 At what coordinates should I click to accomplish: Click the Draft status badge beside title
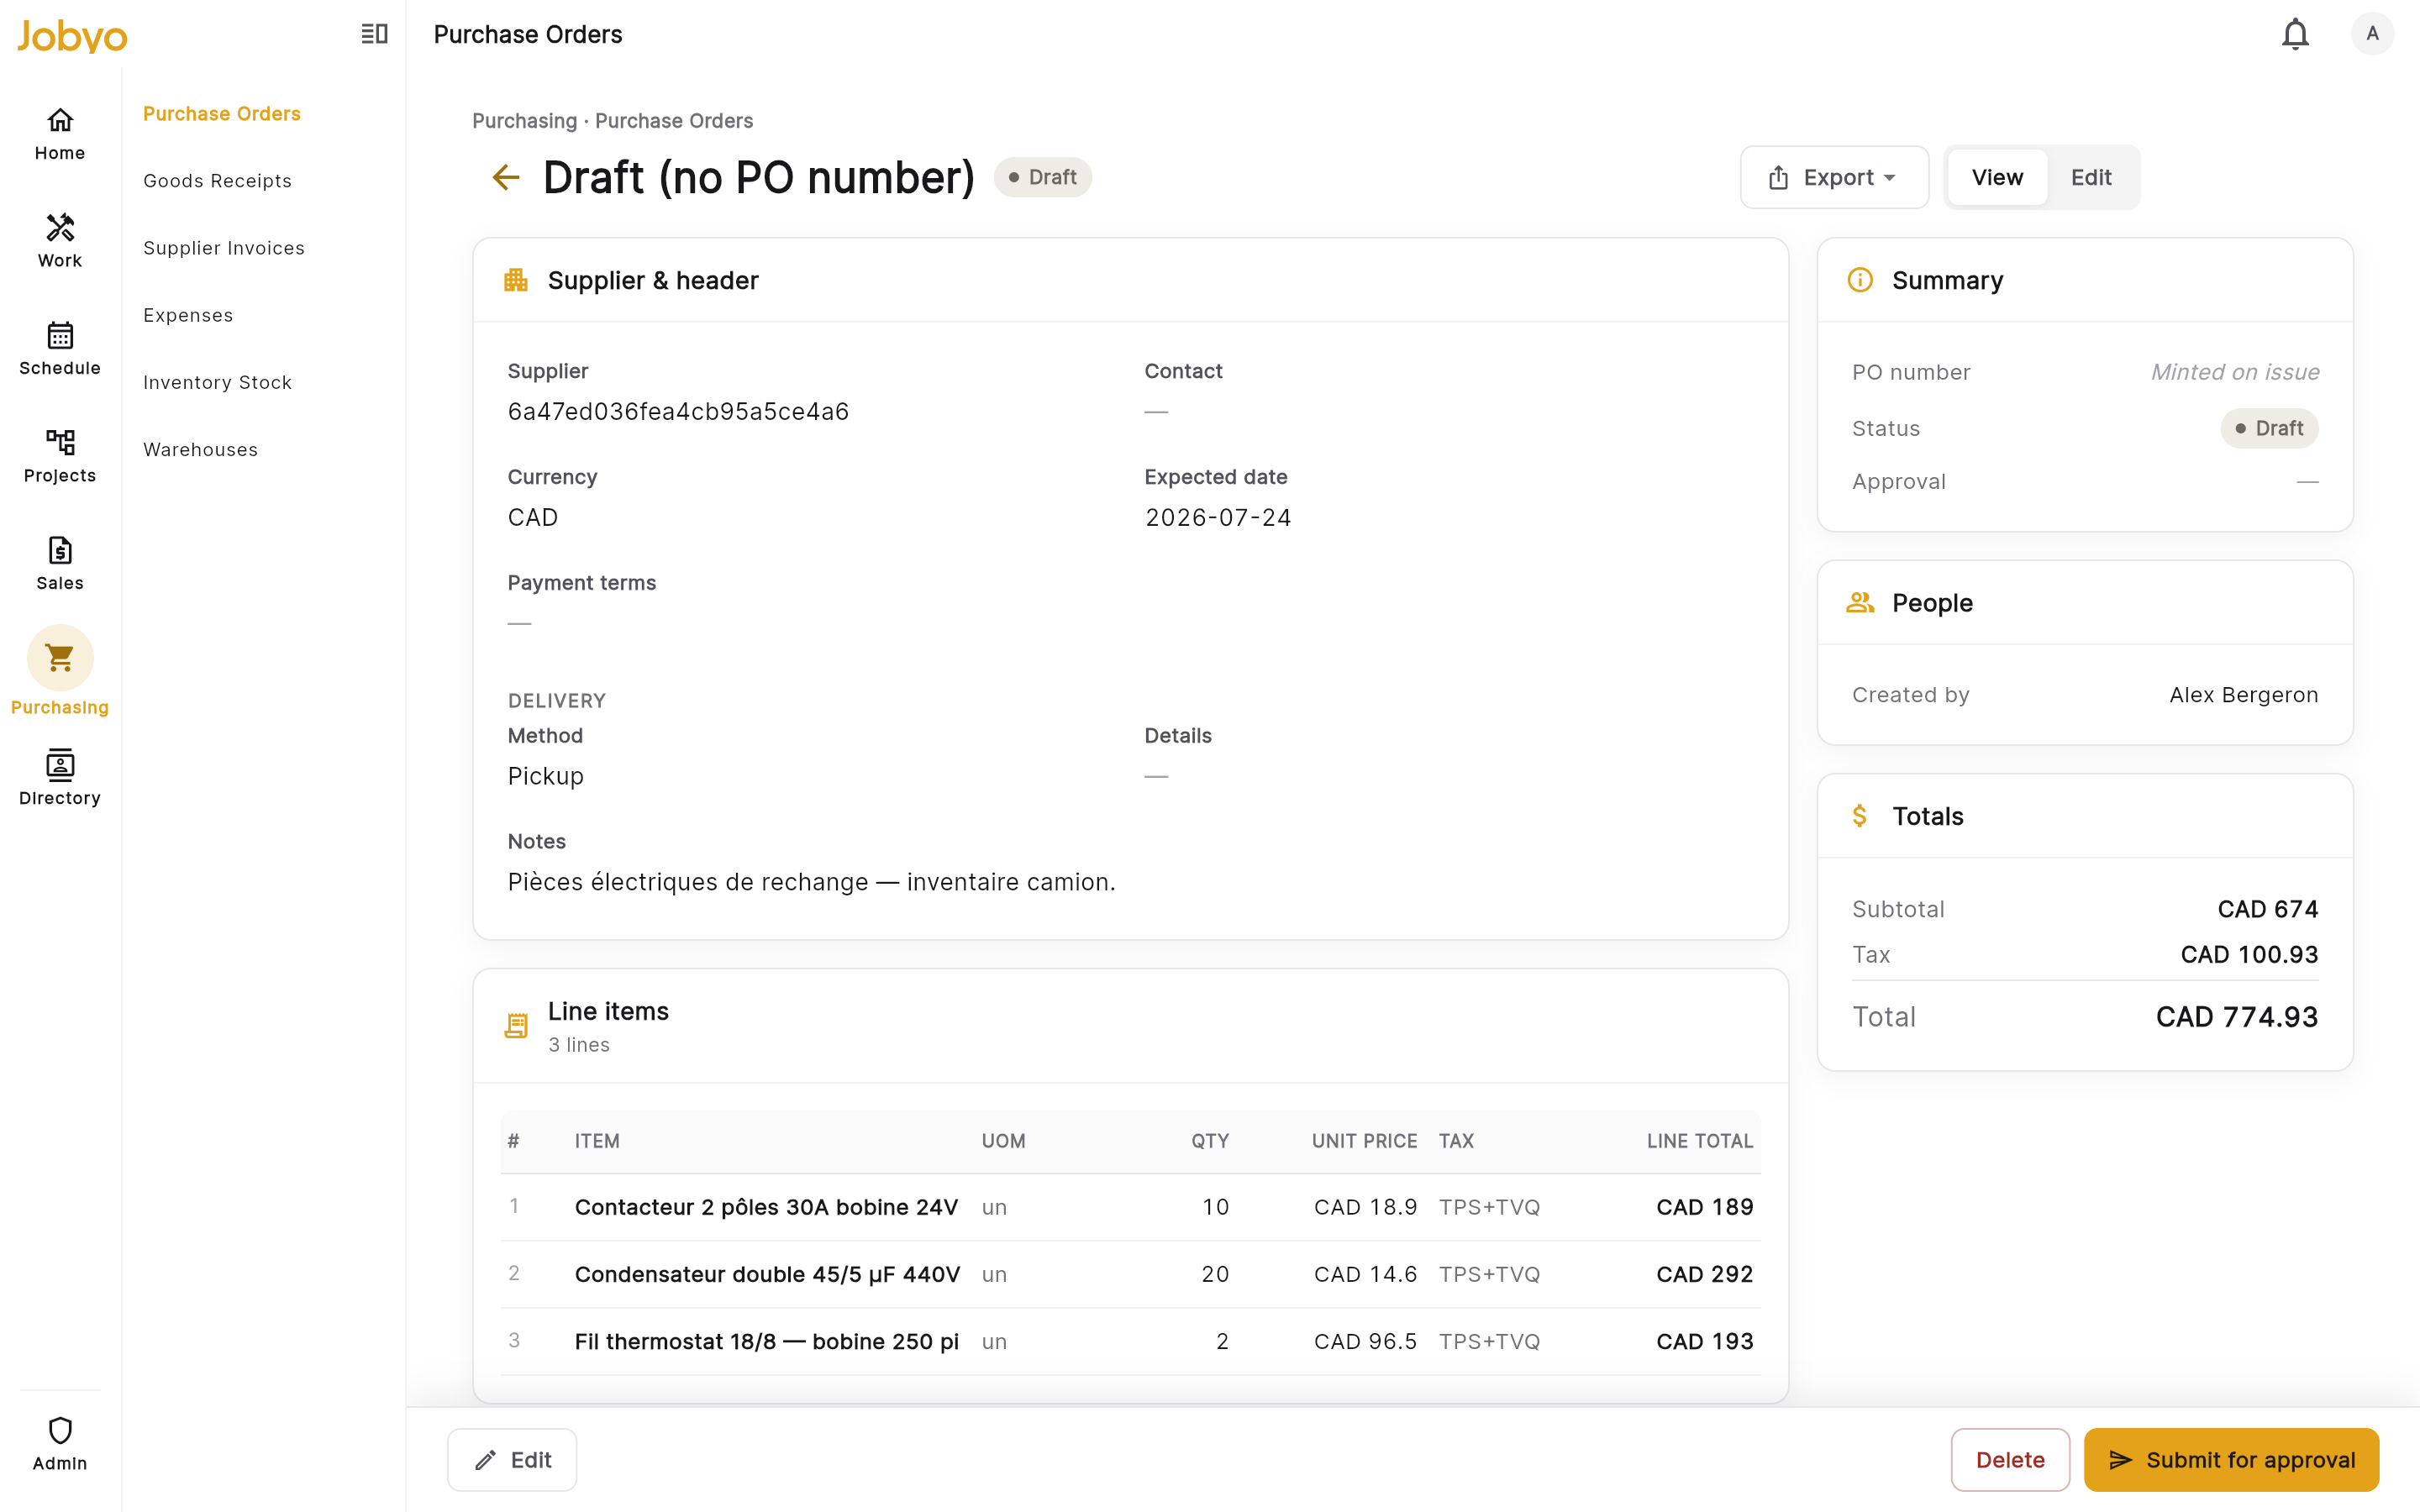(1042, 177)
